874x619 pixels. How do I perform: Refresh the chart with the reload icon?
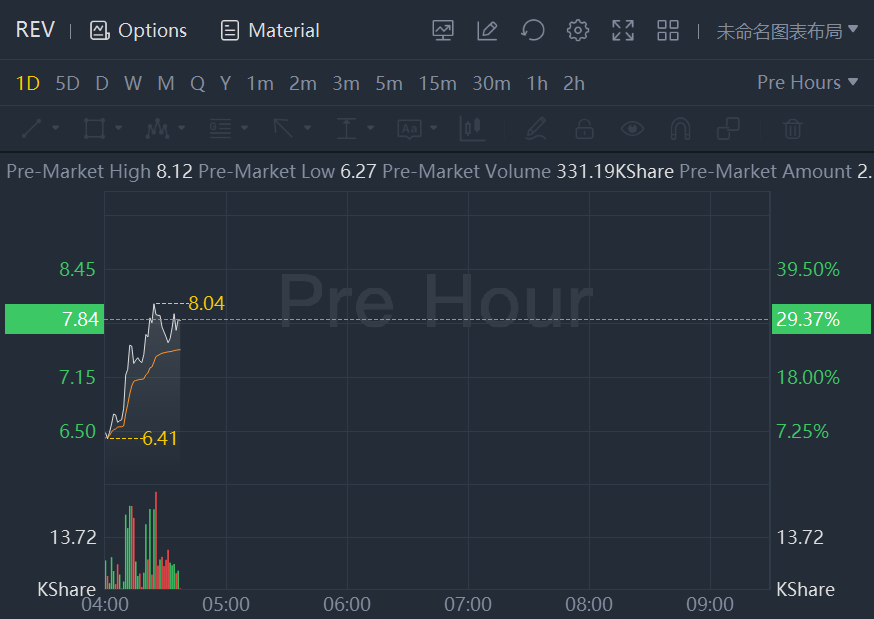click(533, 31)
